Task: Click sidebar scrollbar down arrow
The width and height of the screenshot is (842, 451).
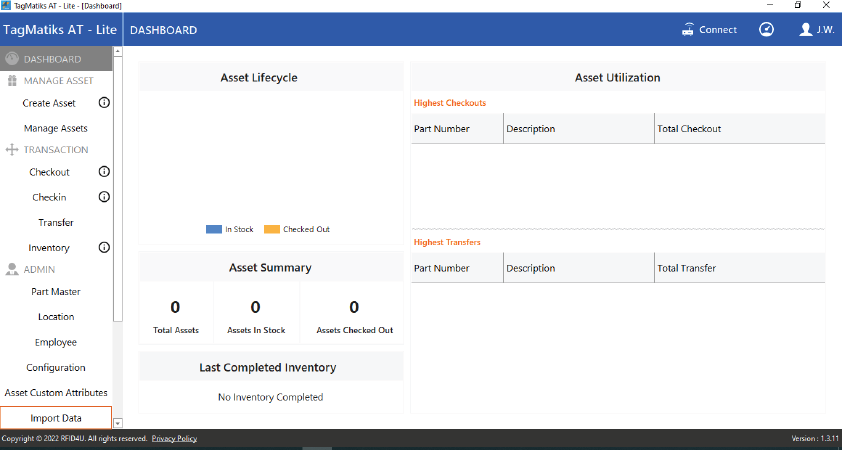Action: (118, 424)
